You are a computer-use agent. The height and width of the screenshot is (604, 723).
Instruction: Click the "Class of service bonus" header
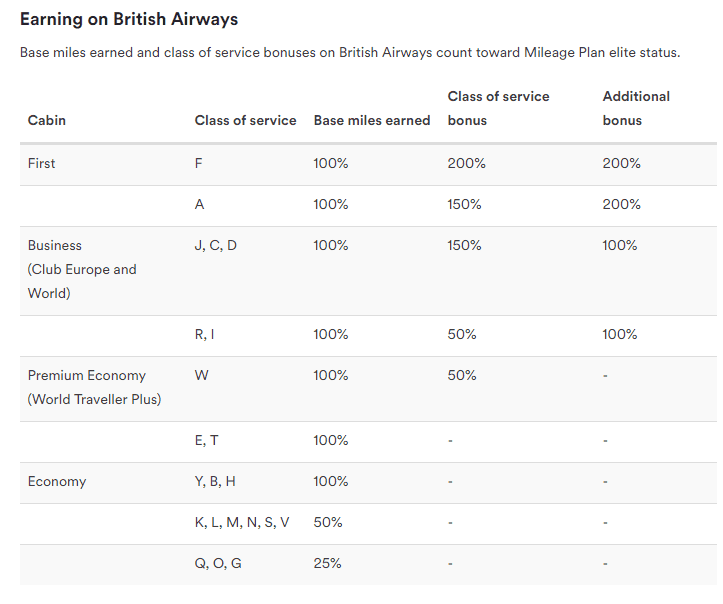[x=498, y=108]
